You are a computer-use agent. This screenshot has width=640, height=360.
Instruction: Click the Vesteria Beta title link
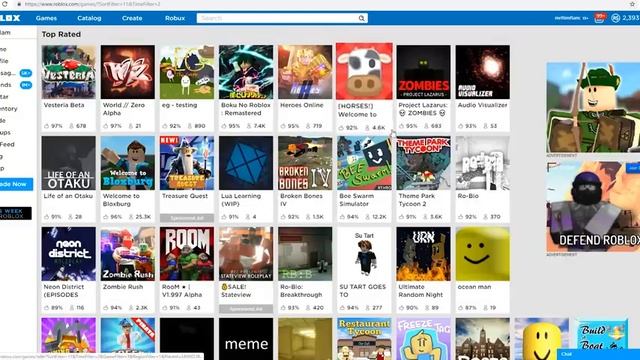tap(64, 105)
